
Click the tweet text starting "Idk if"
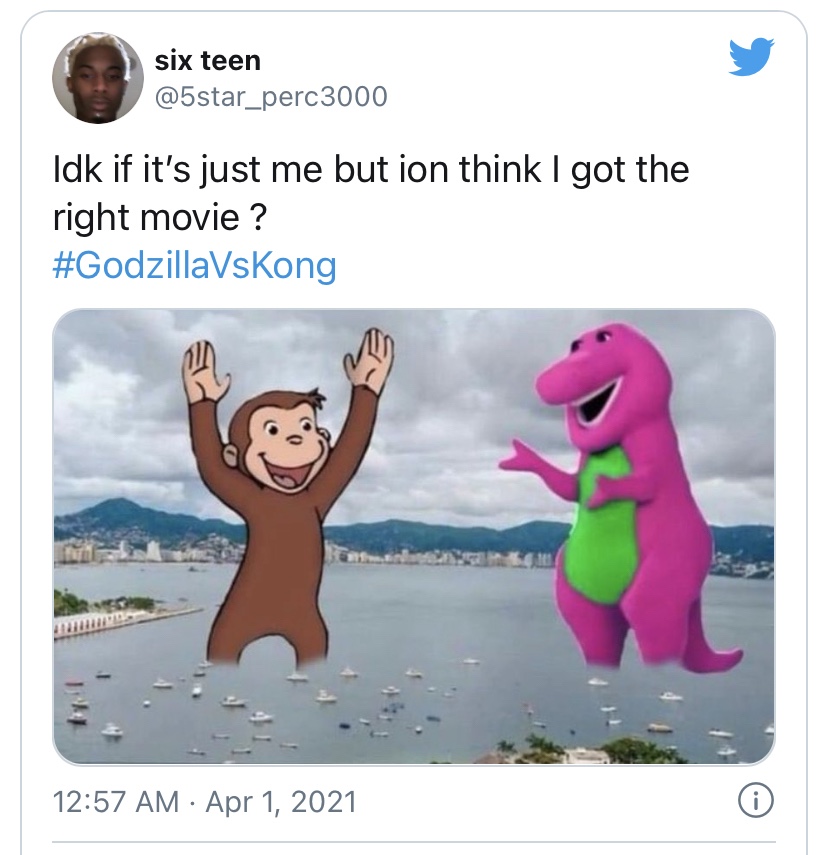(370, 170)
